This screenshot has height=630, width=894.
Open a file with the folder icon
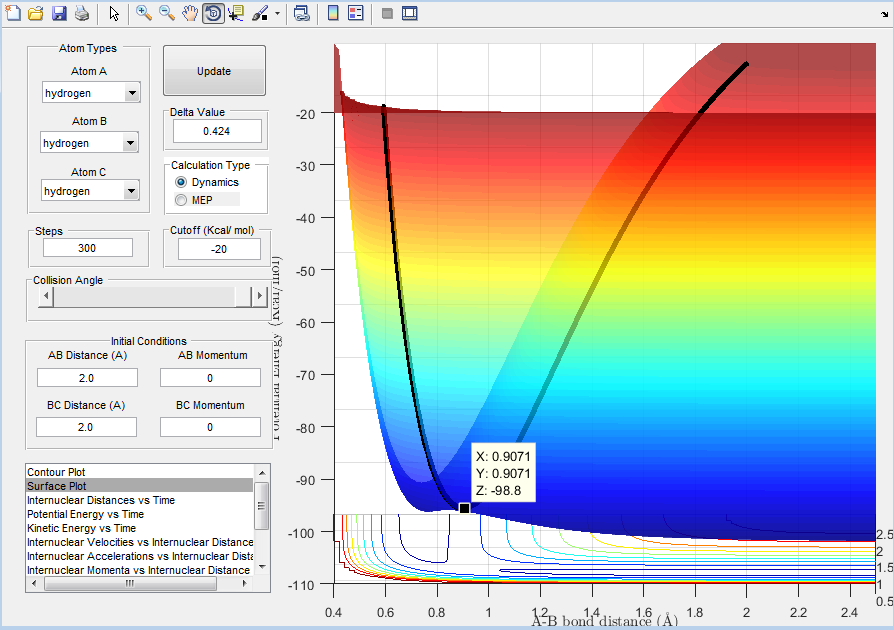pyautogui.click(x=36, y=14)
